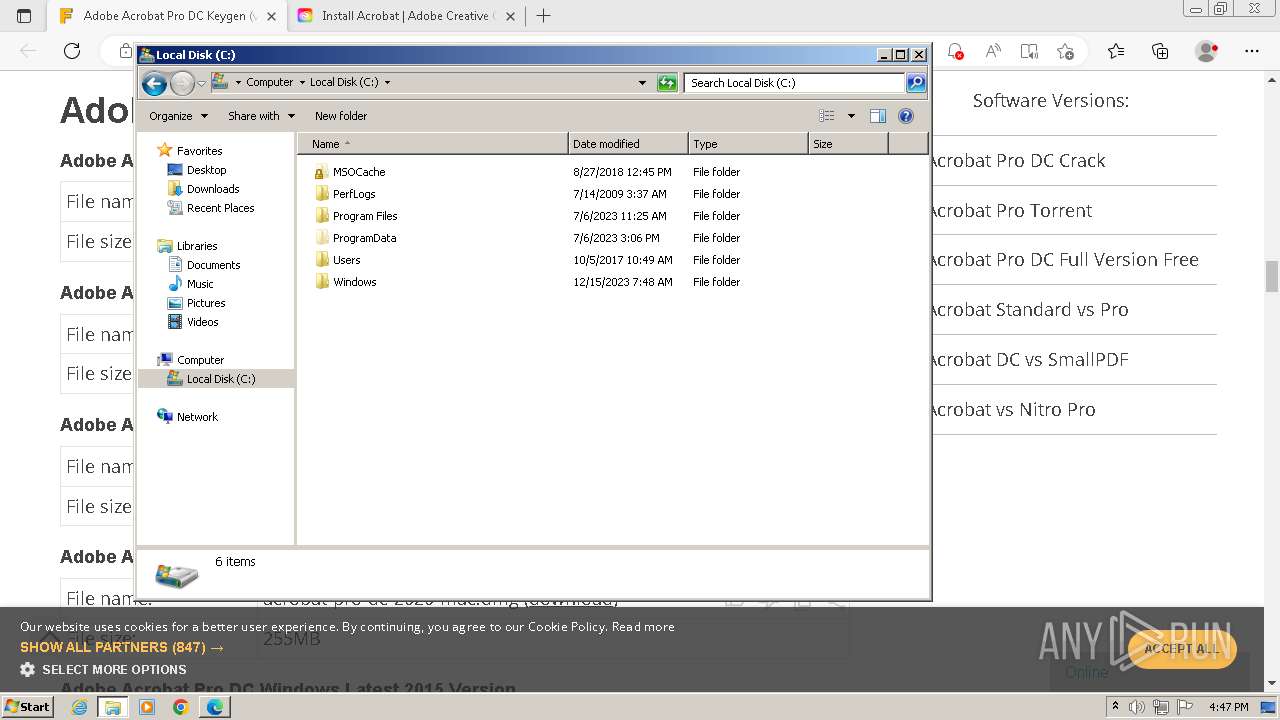Launch Internet Explorer from the taskbar
The height and width of the screenshot is (720, 1280).
pos(79,707)
